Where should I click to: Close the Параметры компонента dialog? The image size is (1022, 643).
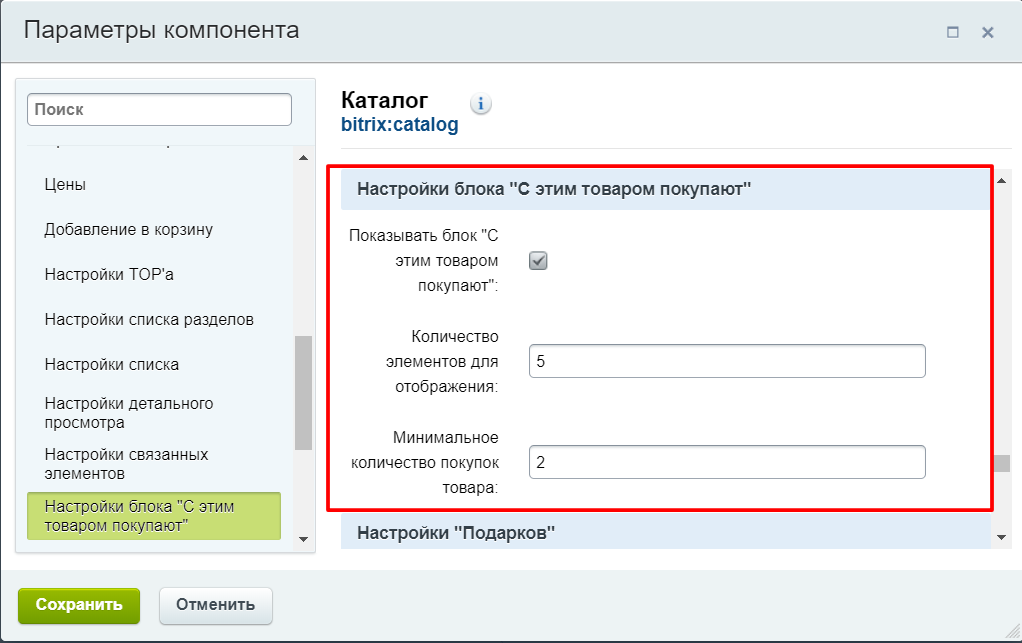coord(987,32)
